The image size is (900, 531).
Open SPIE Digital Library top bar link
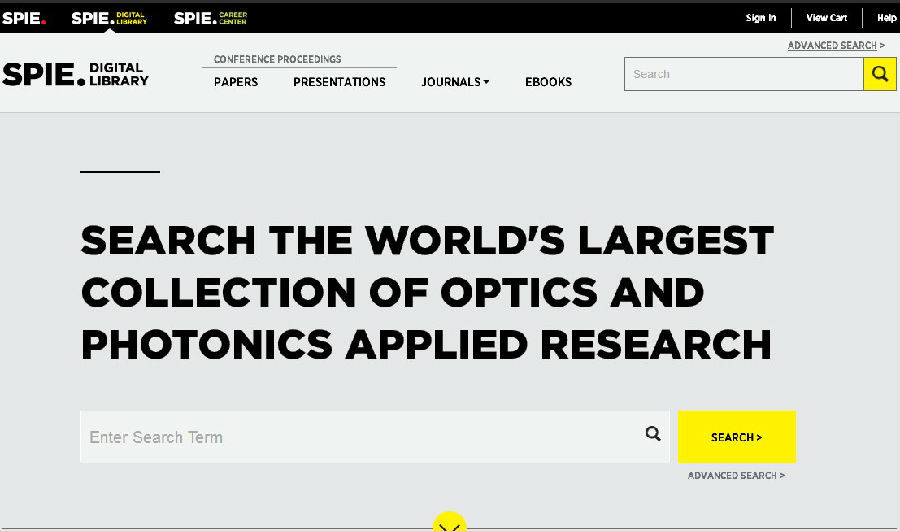point(109,18)
